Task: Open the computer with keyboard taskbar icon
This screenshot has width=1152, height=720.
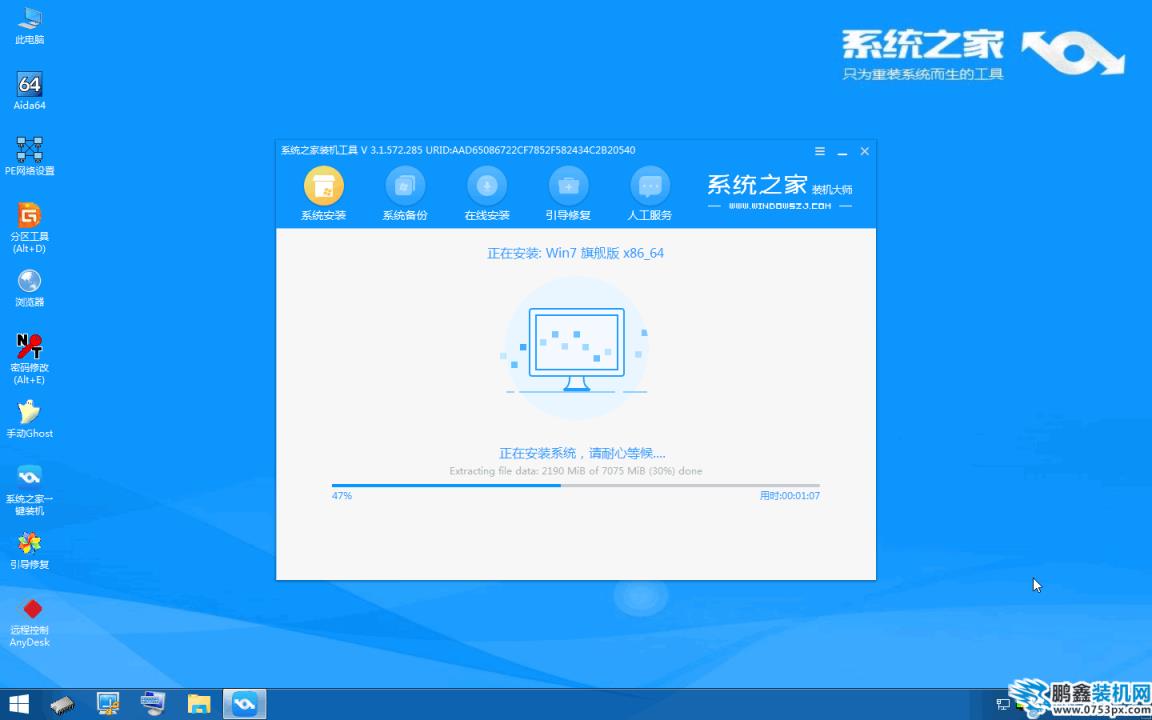Action: tap(154, 705)
